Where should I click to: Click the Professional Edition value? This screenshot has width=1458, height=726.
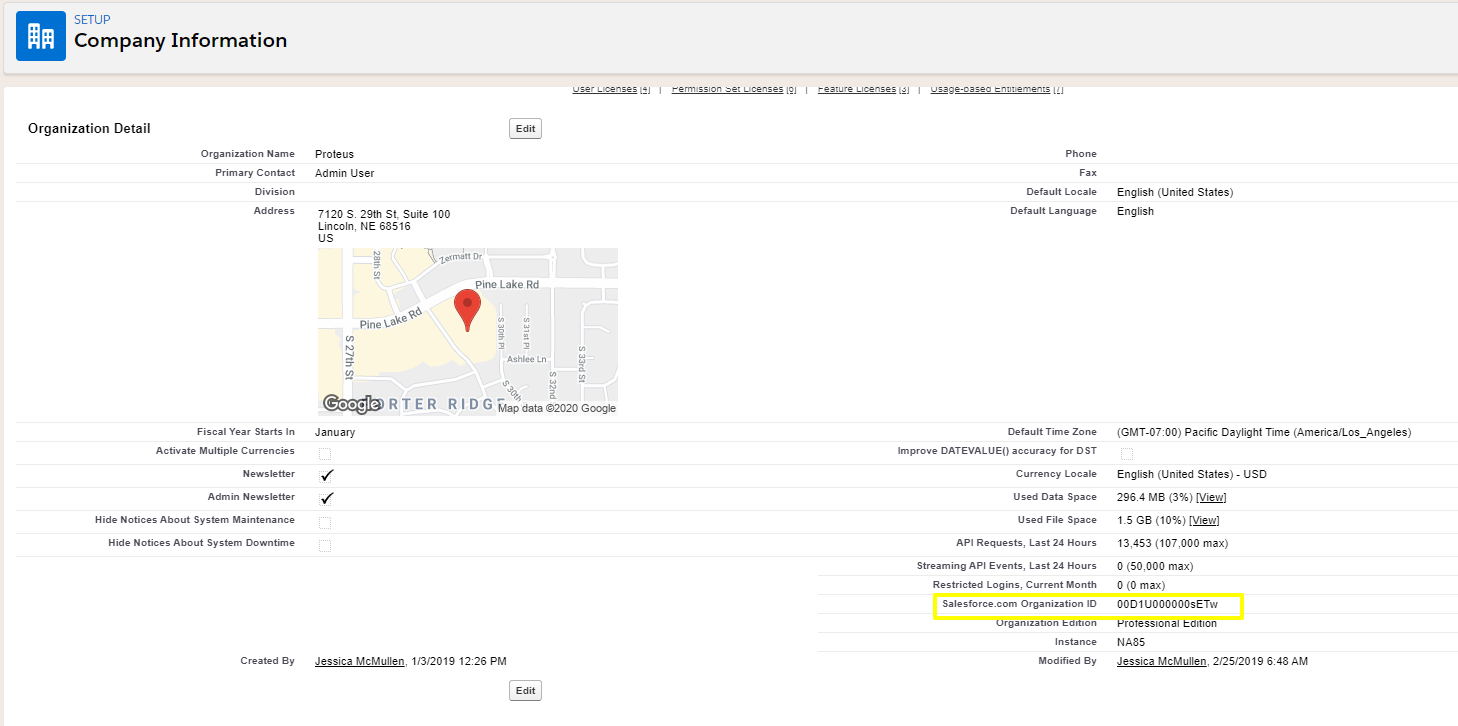(x=1167, y=623)
